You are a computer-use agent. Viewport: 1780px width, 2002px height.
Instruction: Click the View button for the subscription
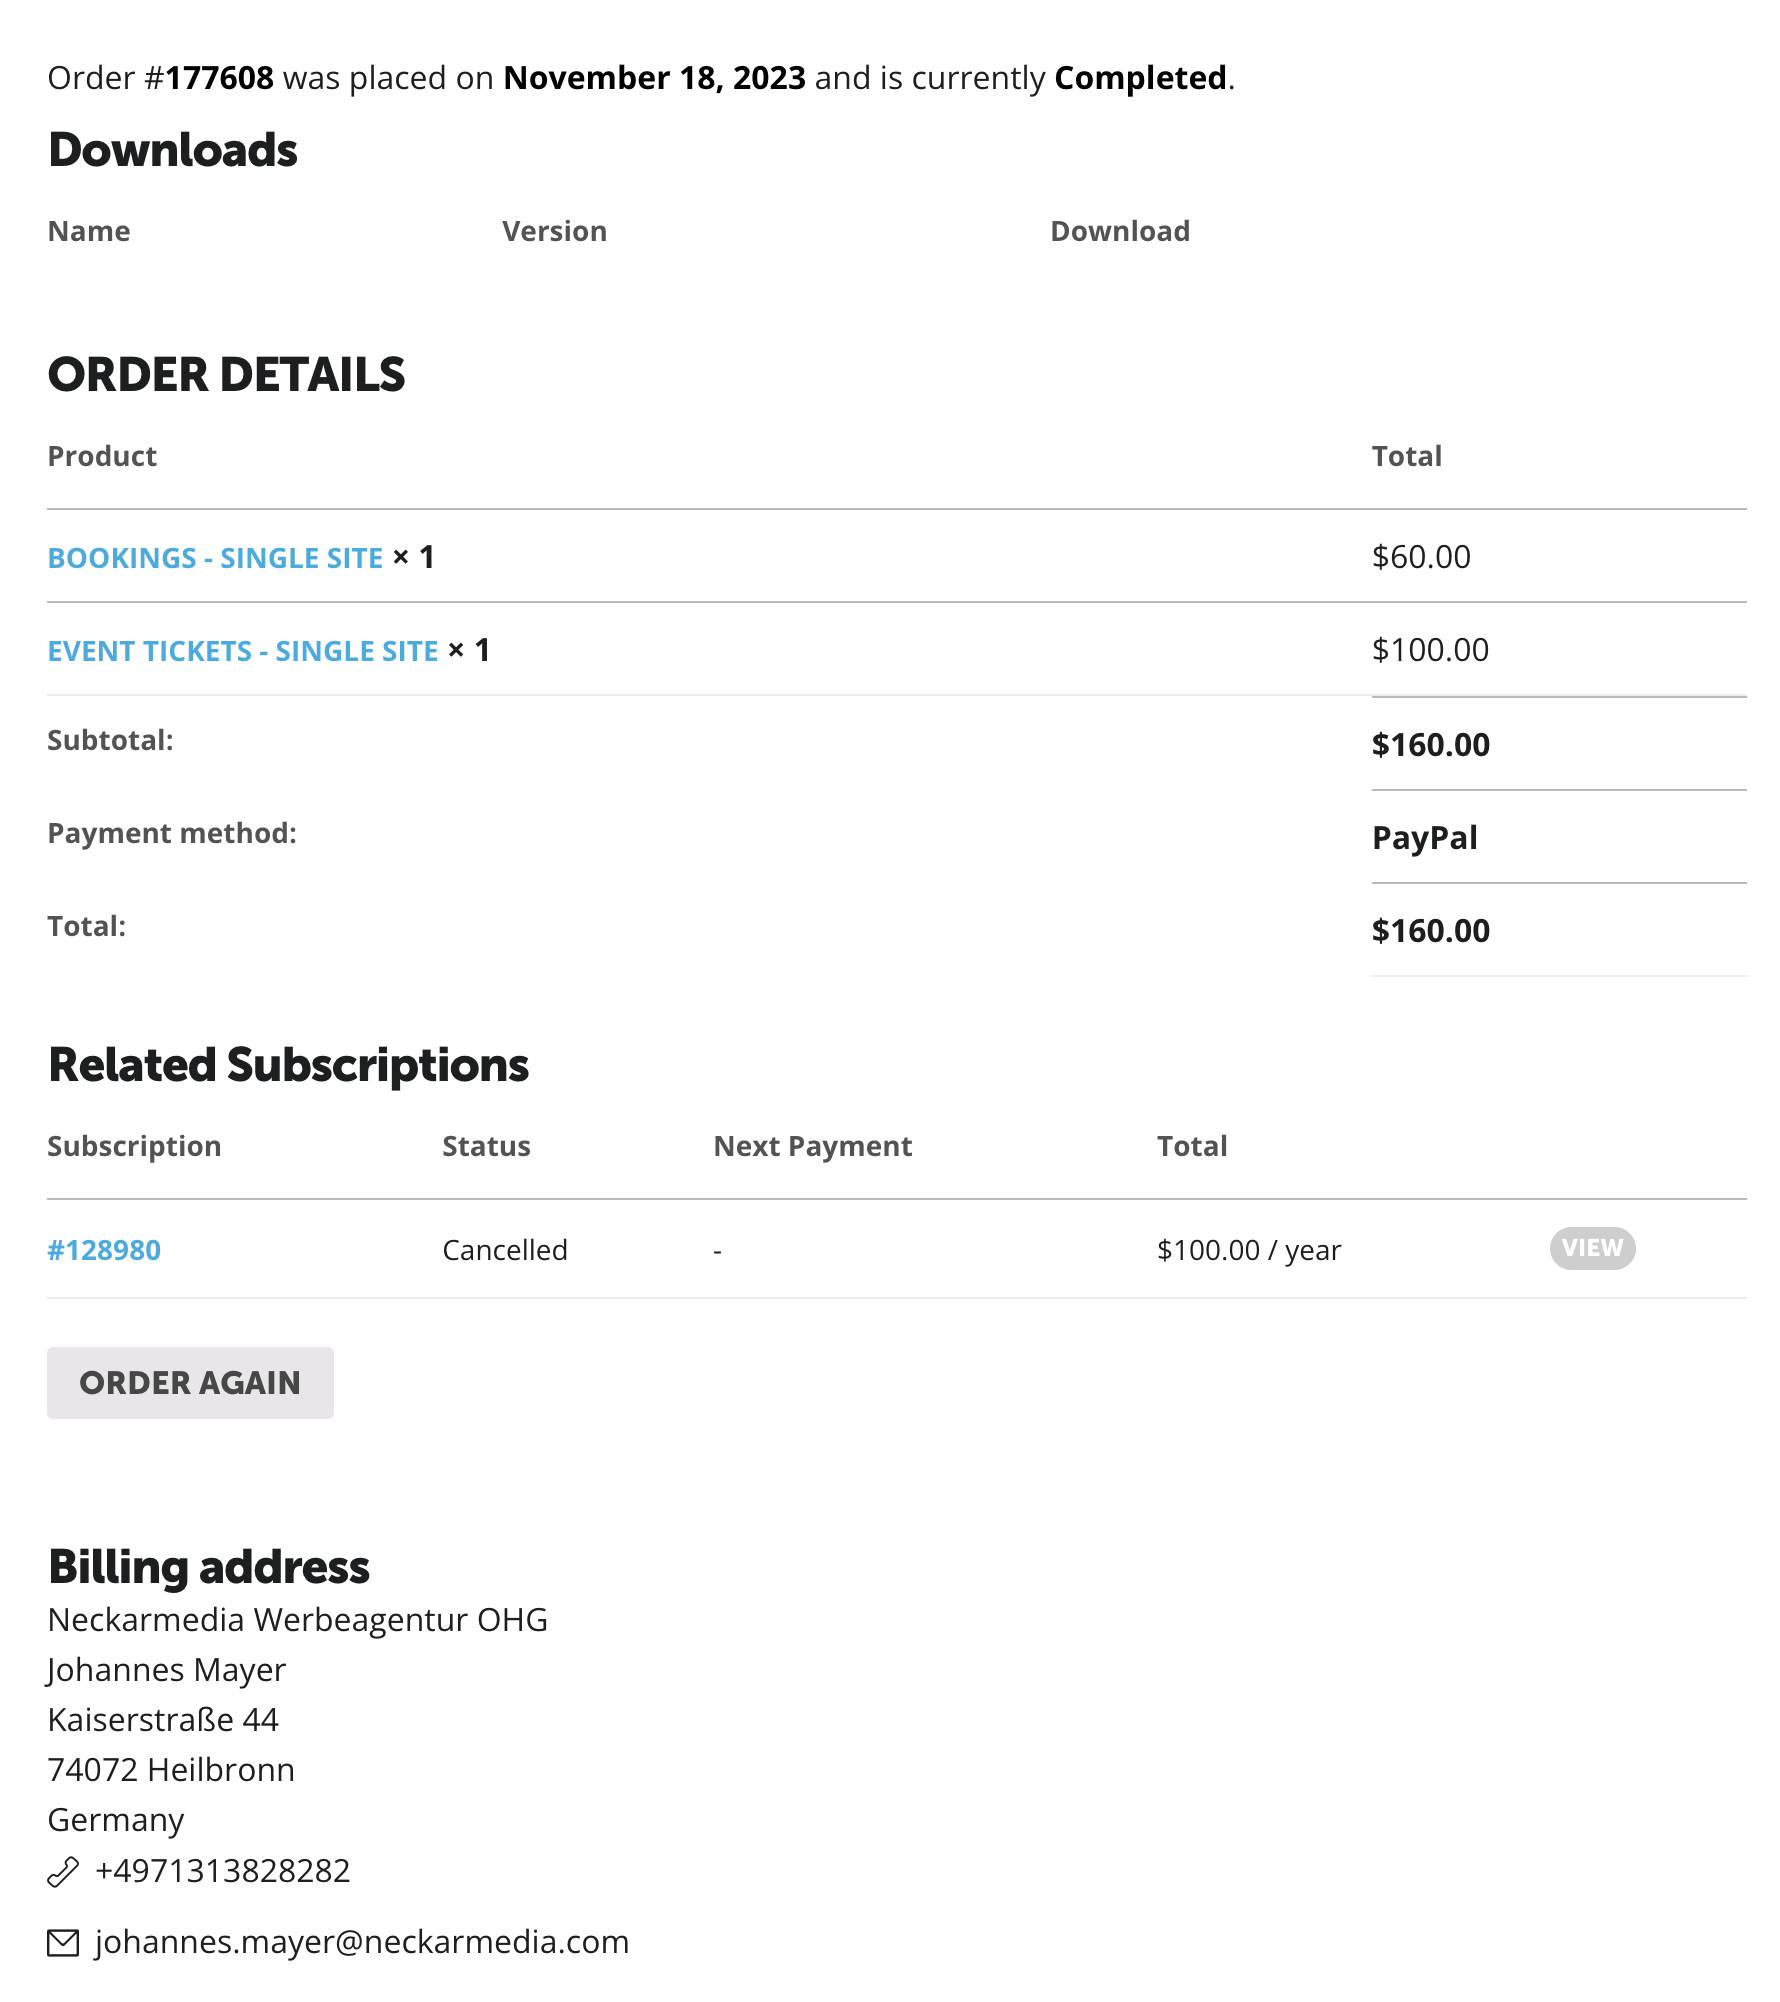click(1592, 1248)
